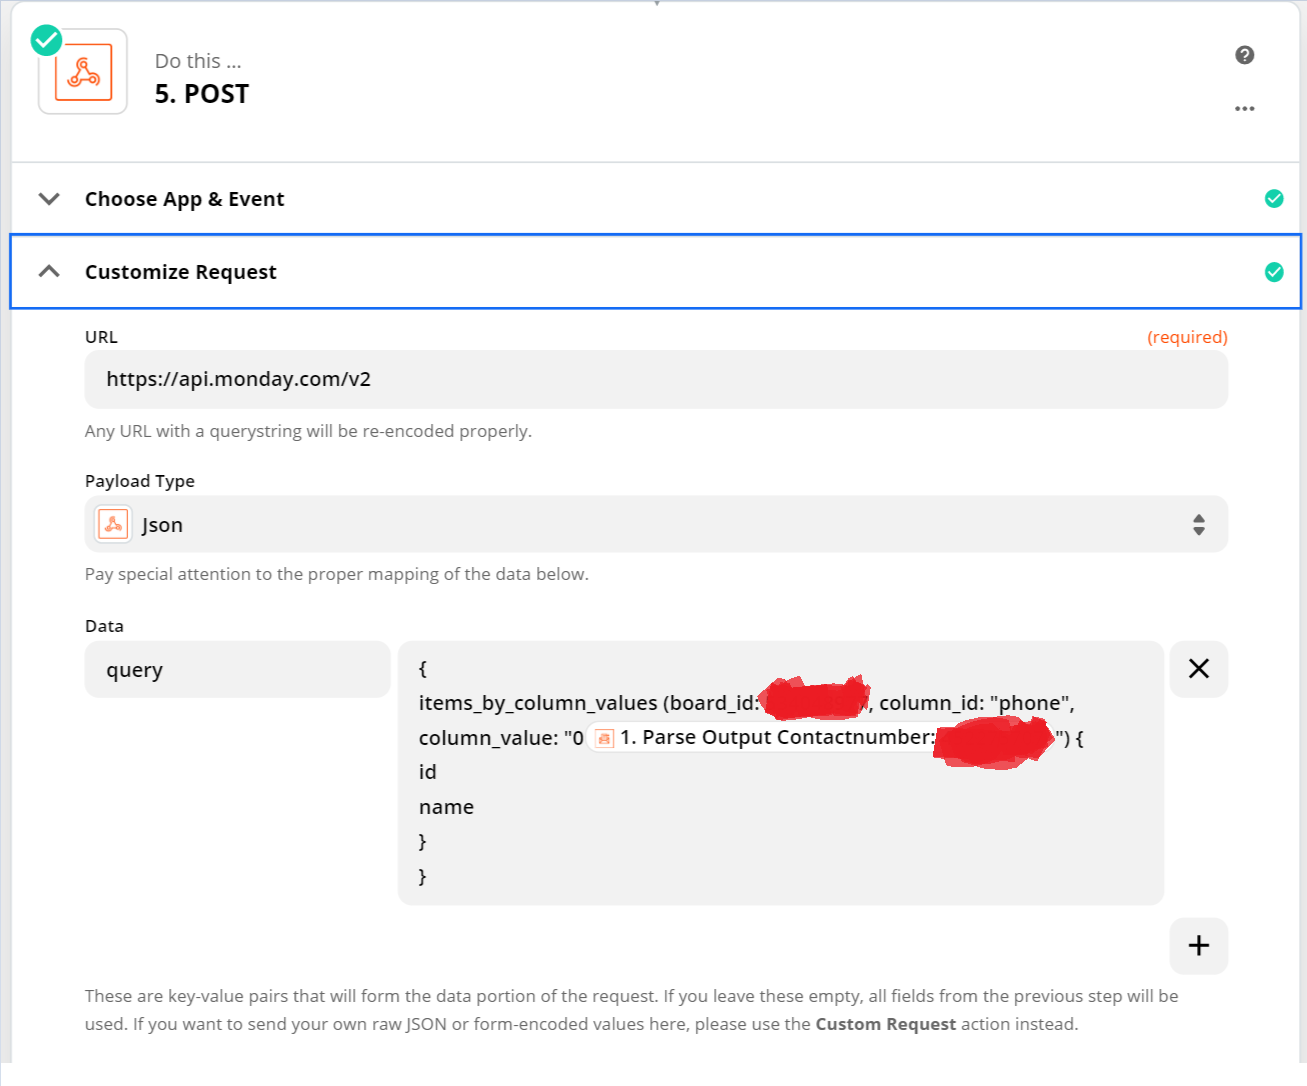Click the Webhooks app icon for step 5
The width and height of the screenshot is (1307, 1086).
click(x=83, y=72)
